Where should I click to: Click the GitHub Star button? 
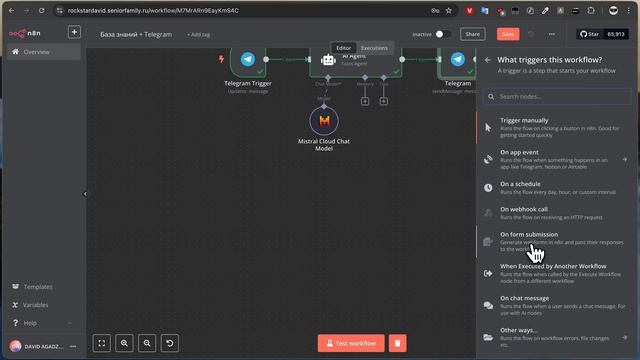(x=590, y=34)
